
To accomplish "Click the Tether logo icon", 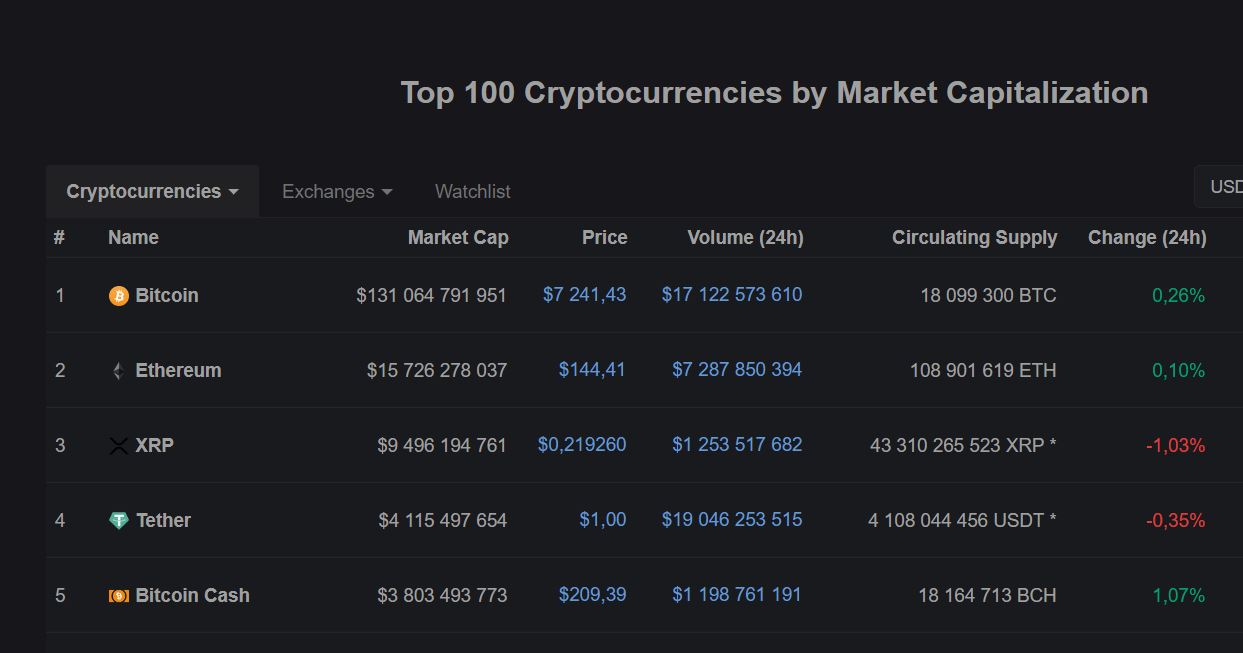I will pos(119,521).
